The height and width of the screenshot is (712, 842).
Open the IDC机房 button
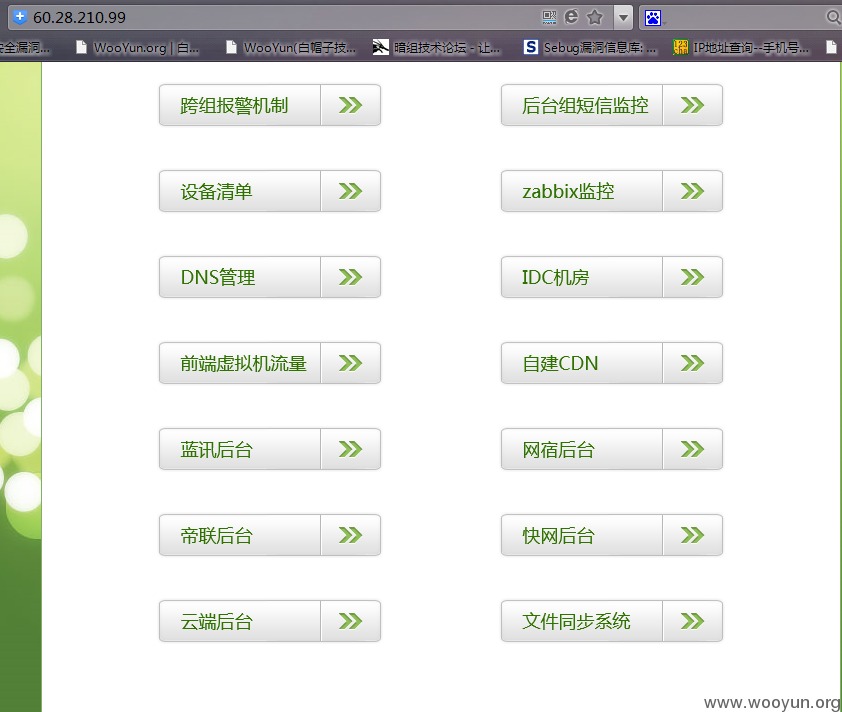(x=612, y=277)
